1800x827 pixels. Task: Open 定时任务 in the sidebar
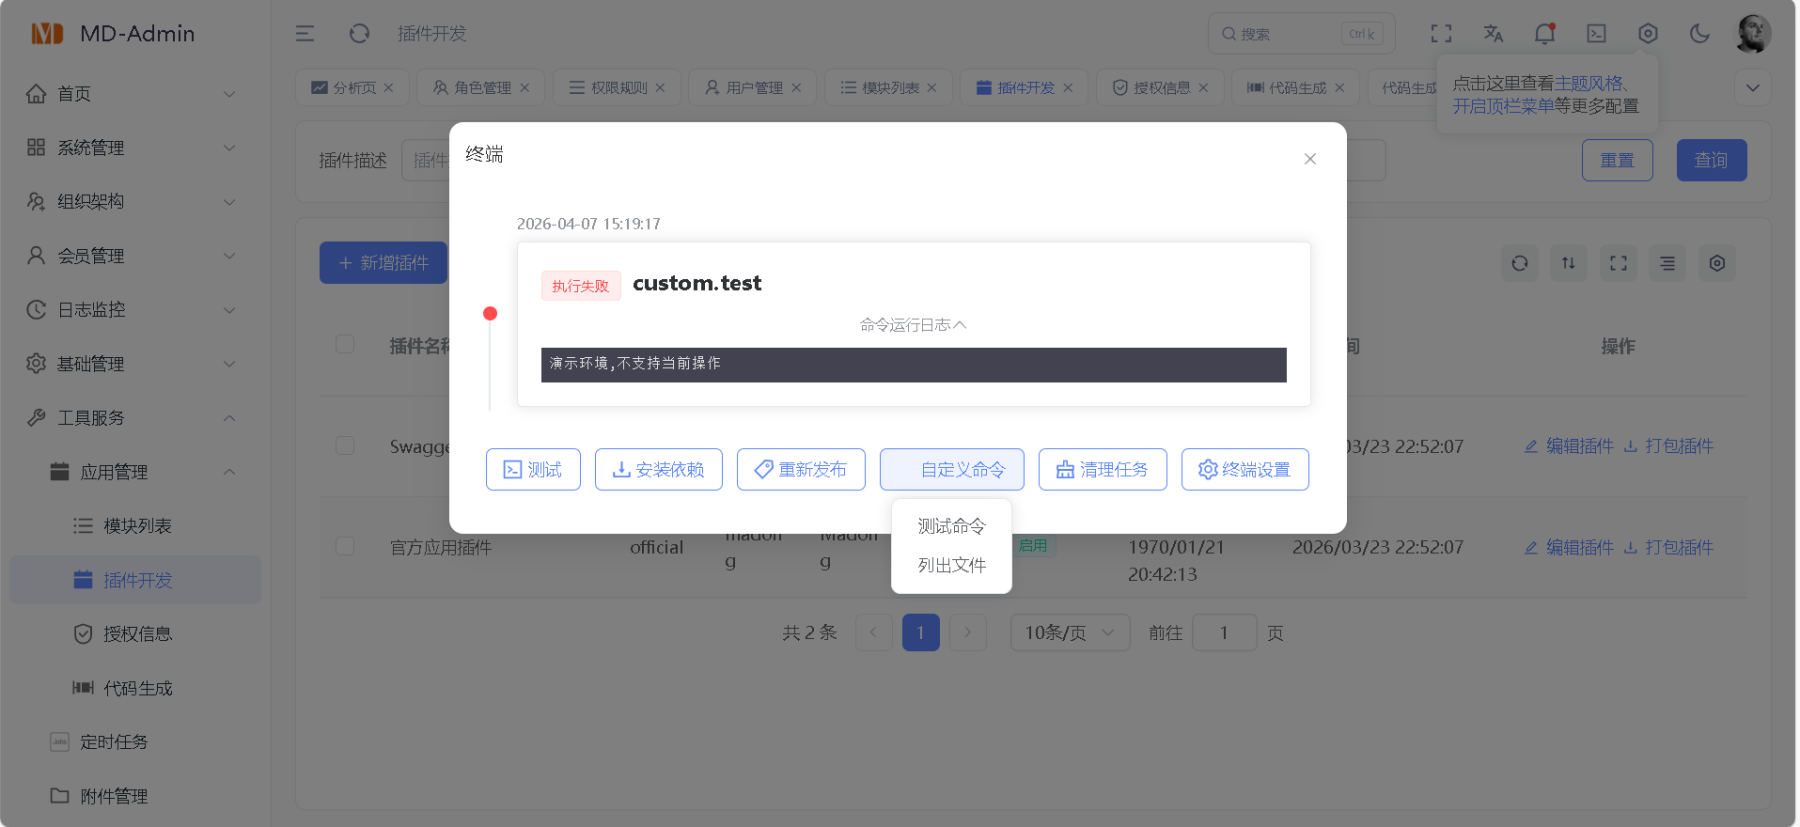pos(135,742)
